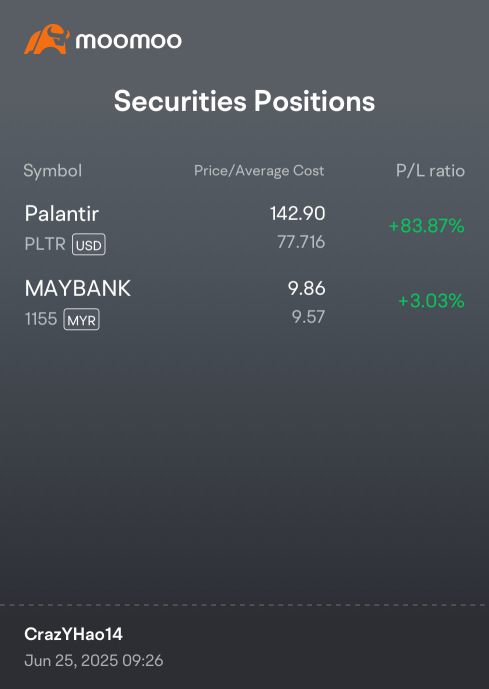The width and height of the screenshot is (489, 689).
Task: Click the moomoo bull logo icon
Action: click(x=47, y=39)
